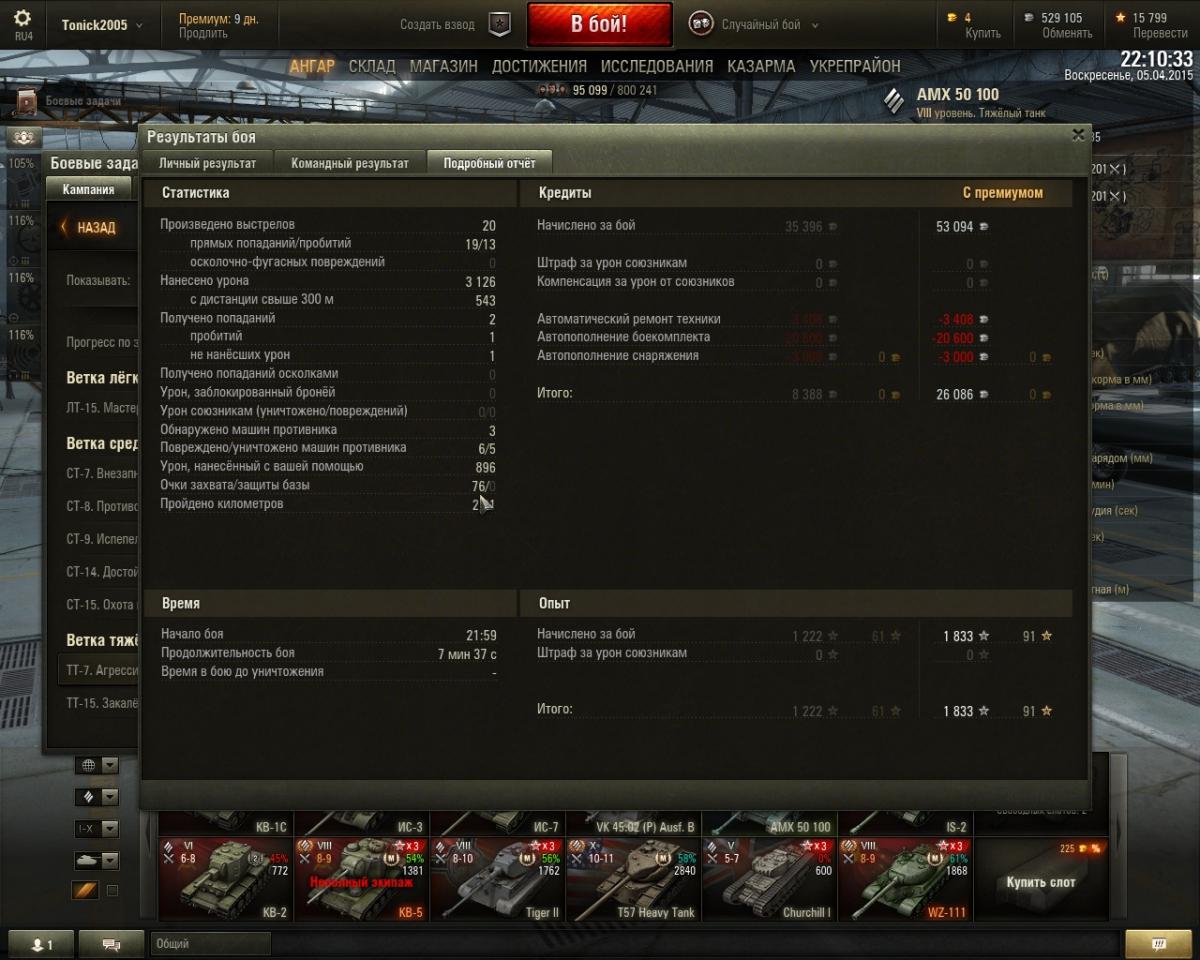Click the orange stripe favorites filter icon

tap(85, 890)
